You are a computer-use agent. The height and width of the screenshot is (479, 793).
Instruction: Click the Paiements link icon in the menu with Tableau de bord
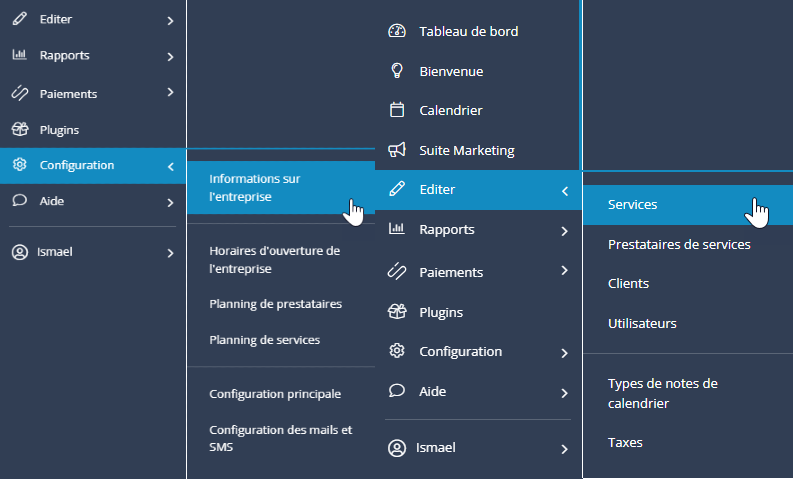point(397,271)
